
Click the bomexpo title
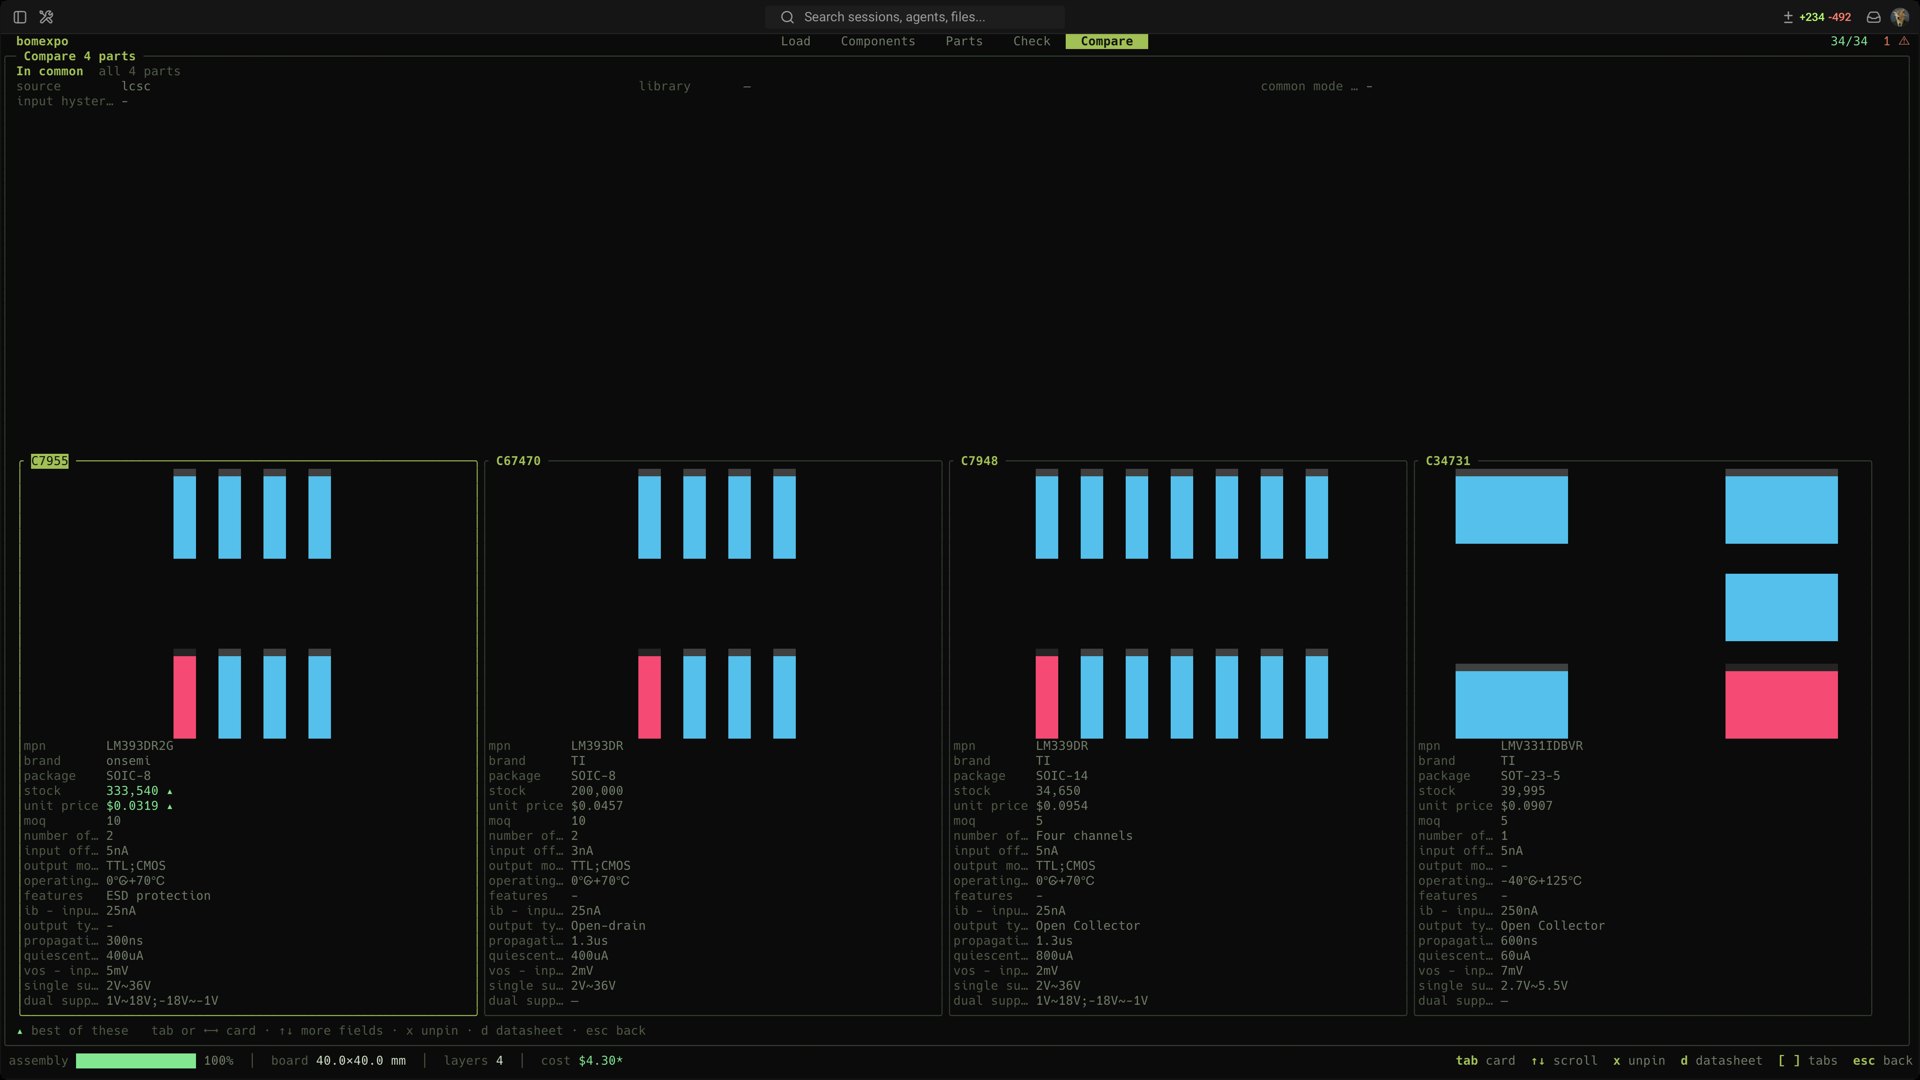(x=42, y=41)
